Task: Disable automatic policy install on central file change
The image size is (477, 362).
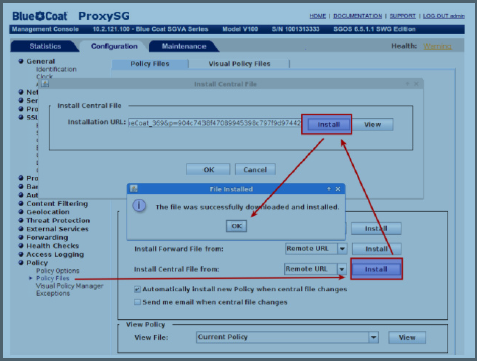Action: tap(137, 289)
